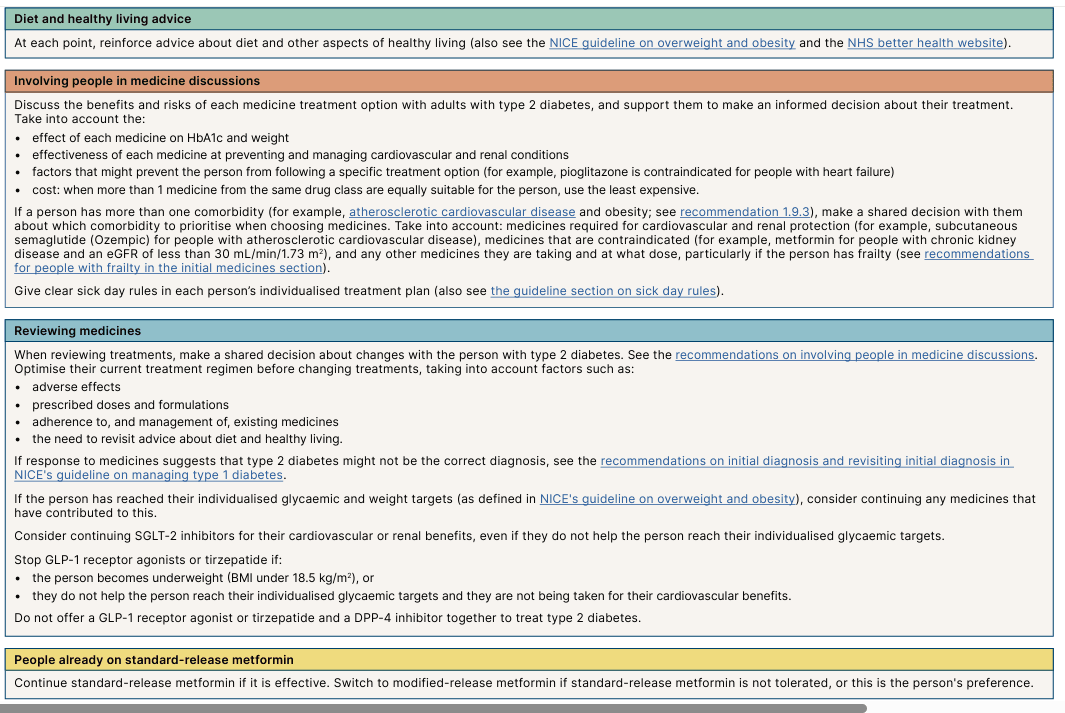This screenshot has width=1065, height=713.
Task: Follow link on involving people in medicine discussions
Action: pos(854,355)
